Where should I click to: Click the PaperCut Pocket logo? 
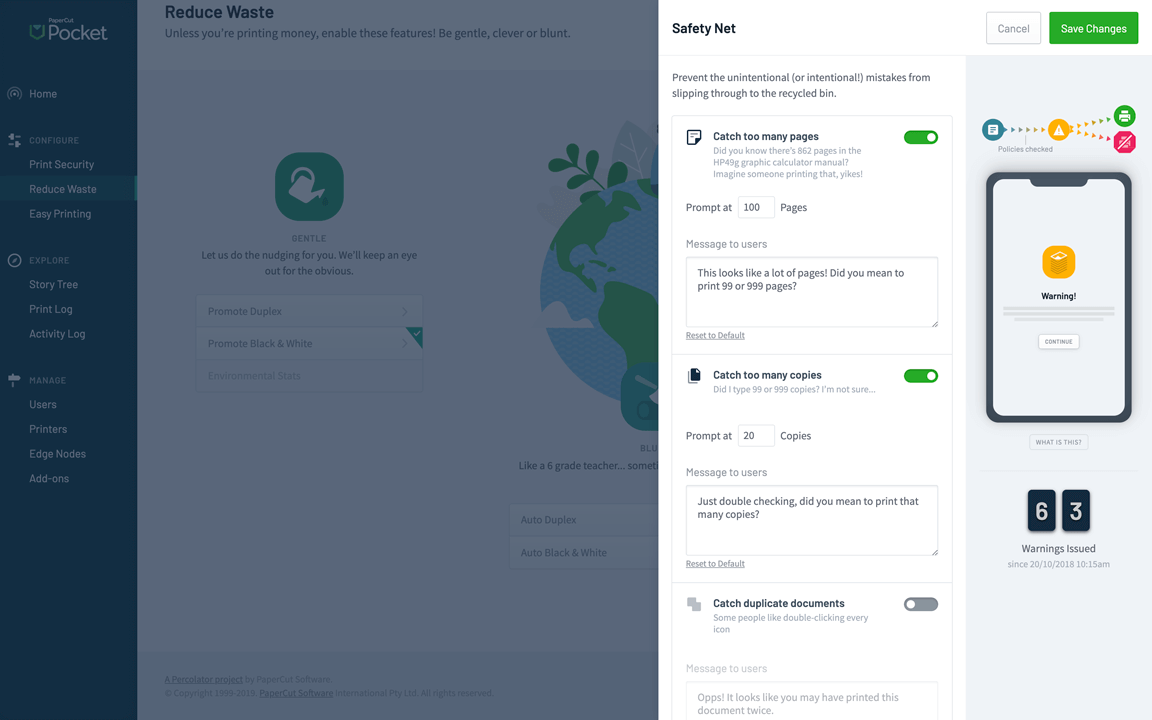[68, 30]
